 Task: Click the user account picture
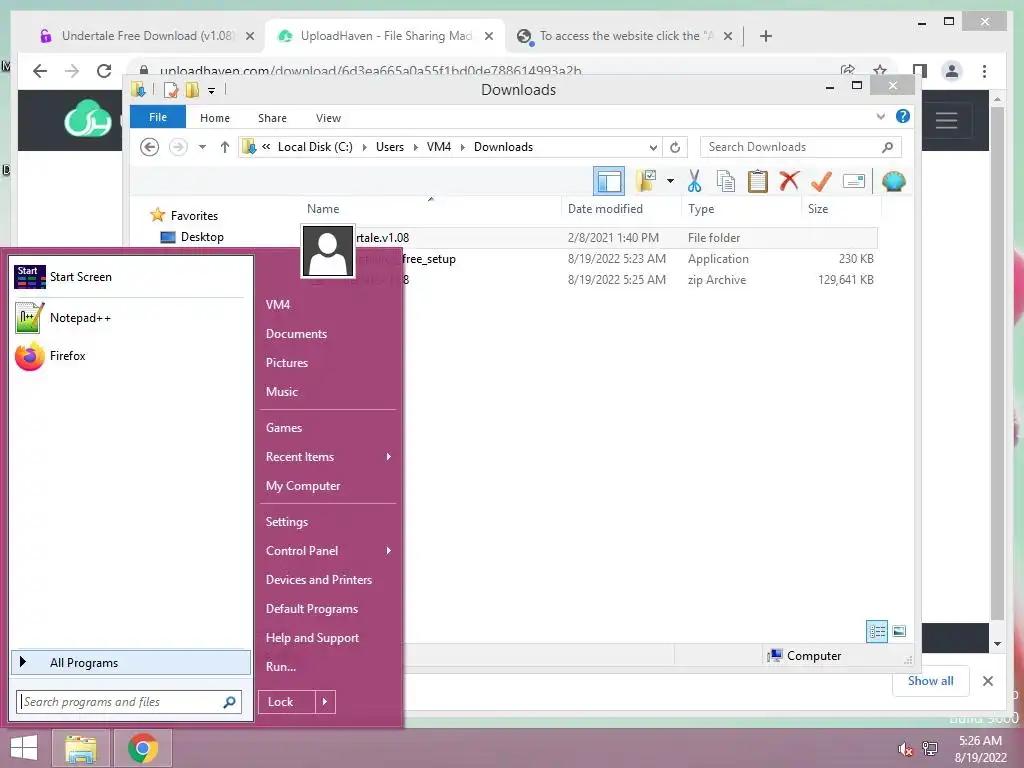coord(327,251)
